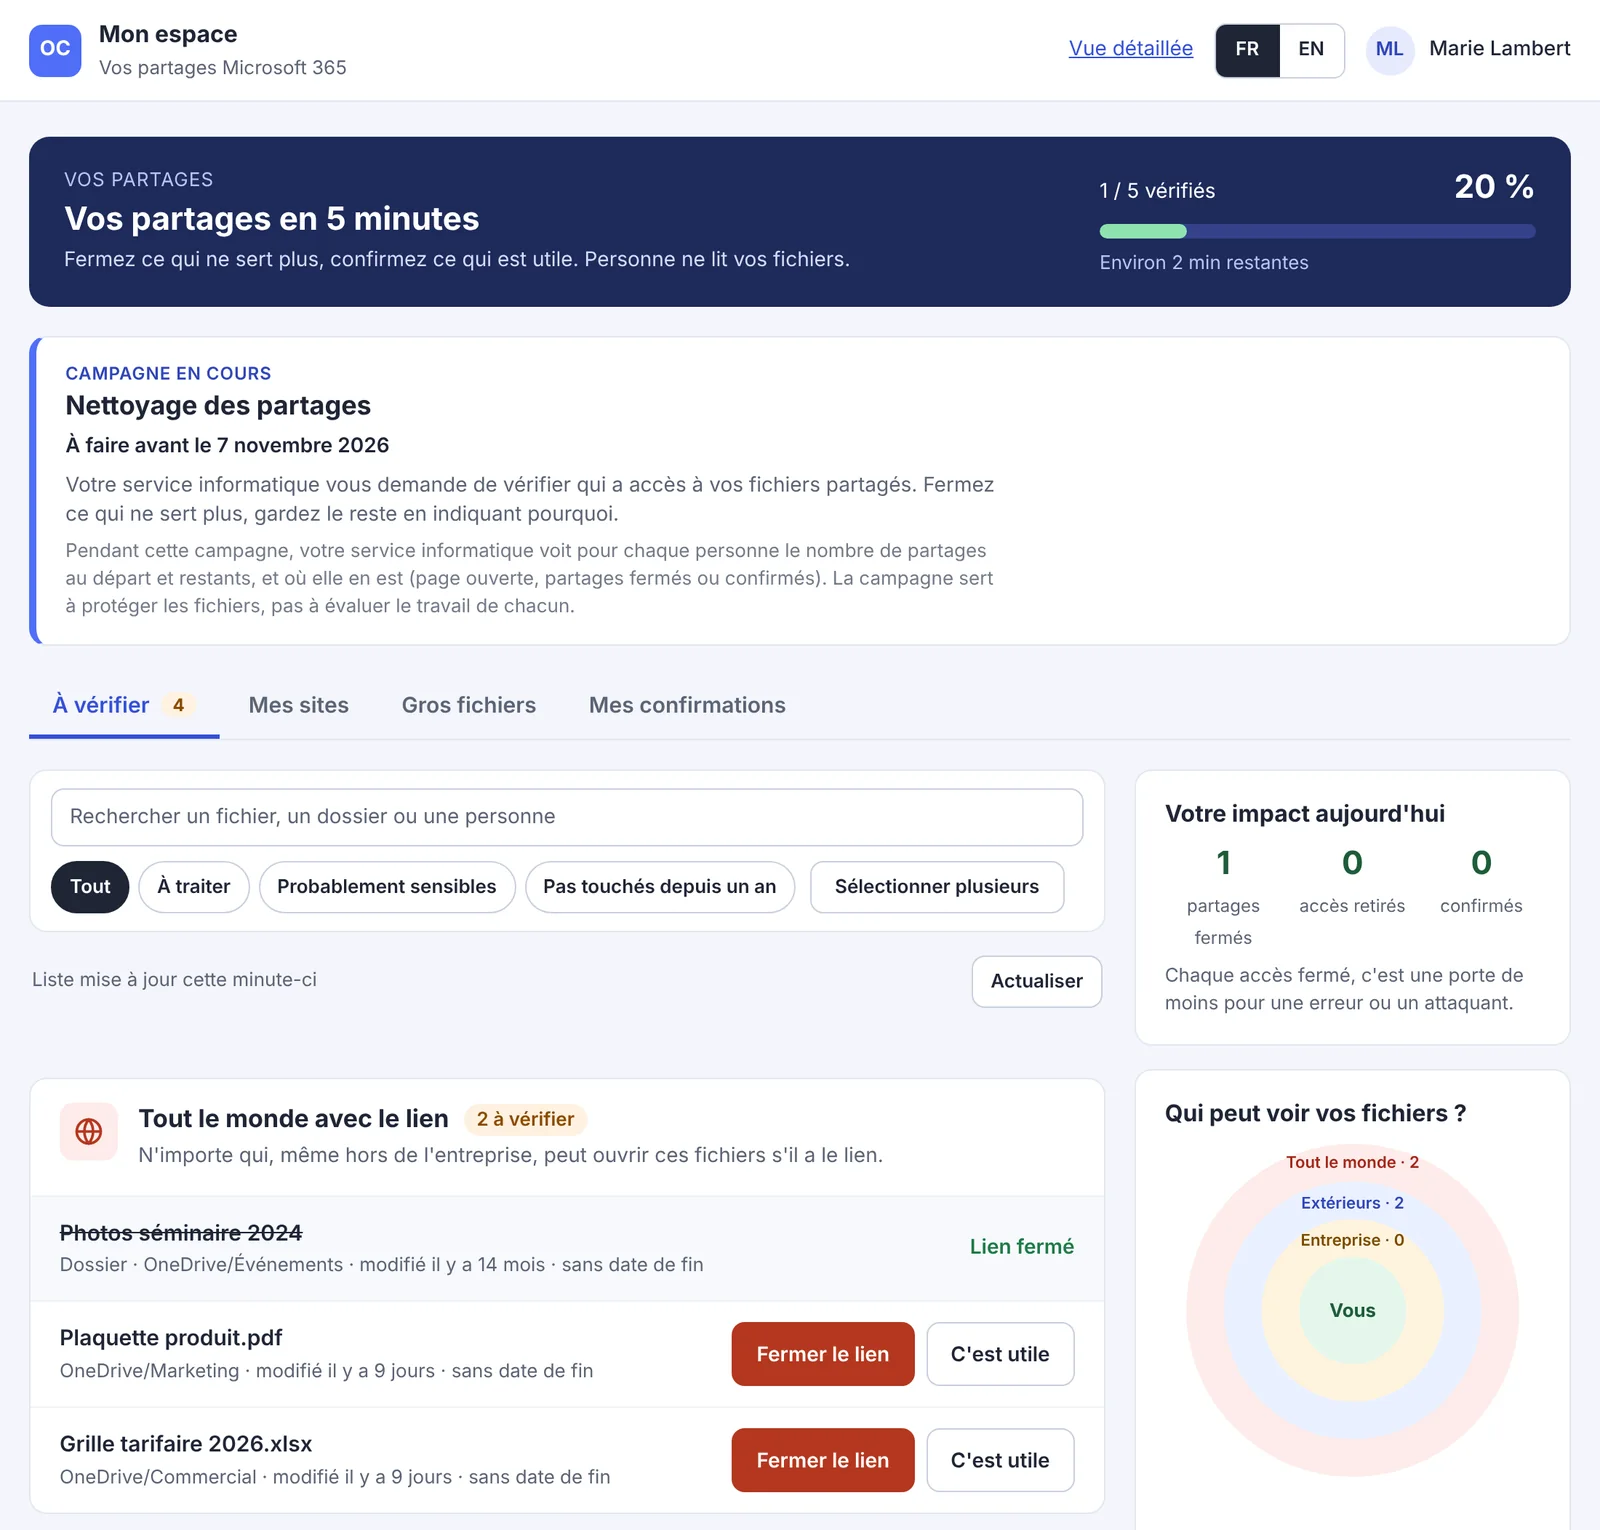Open the Mes confirmations tab

coord(687,705)
